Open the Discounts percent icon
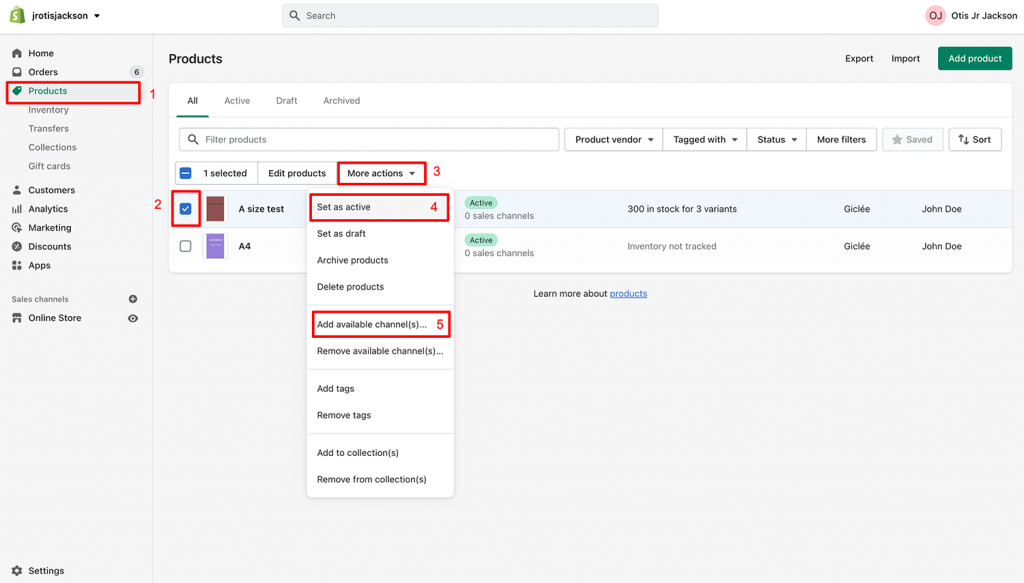The height and width of the screenshot is (583, 1024). coord(17,246)
